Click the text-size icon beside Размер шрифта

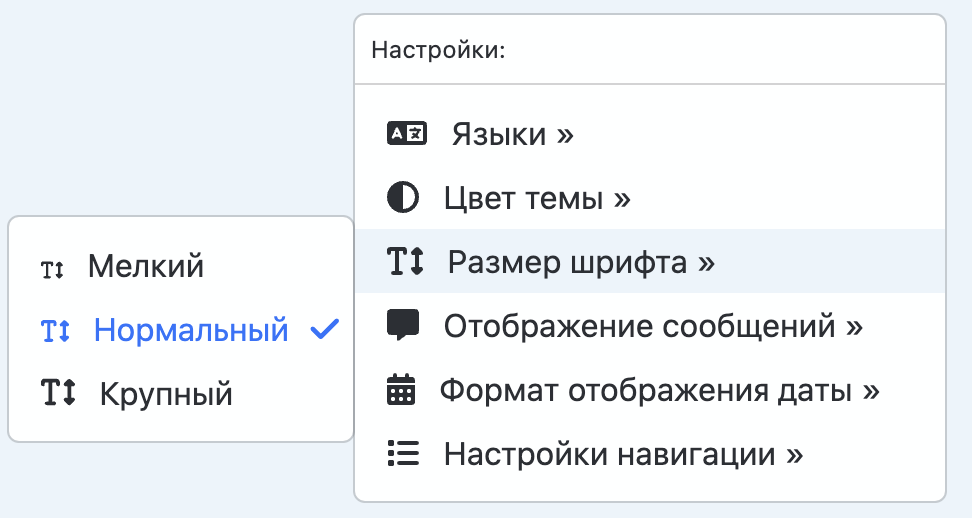coord(405,262)
